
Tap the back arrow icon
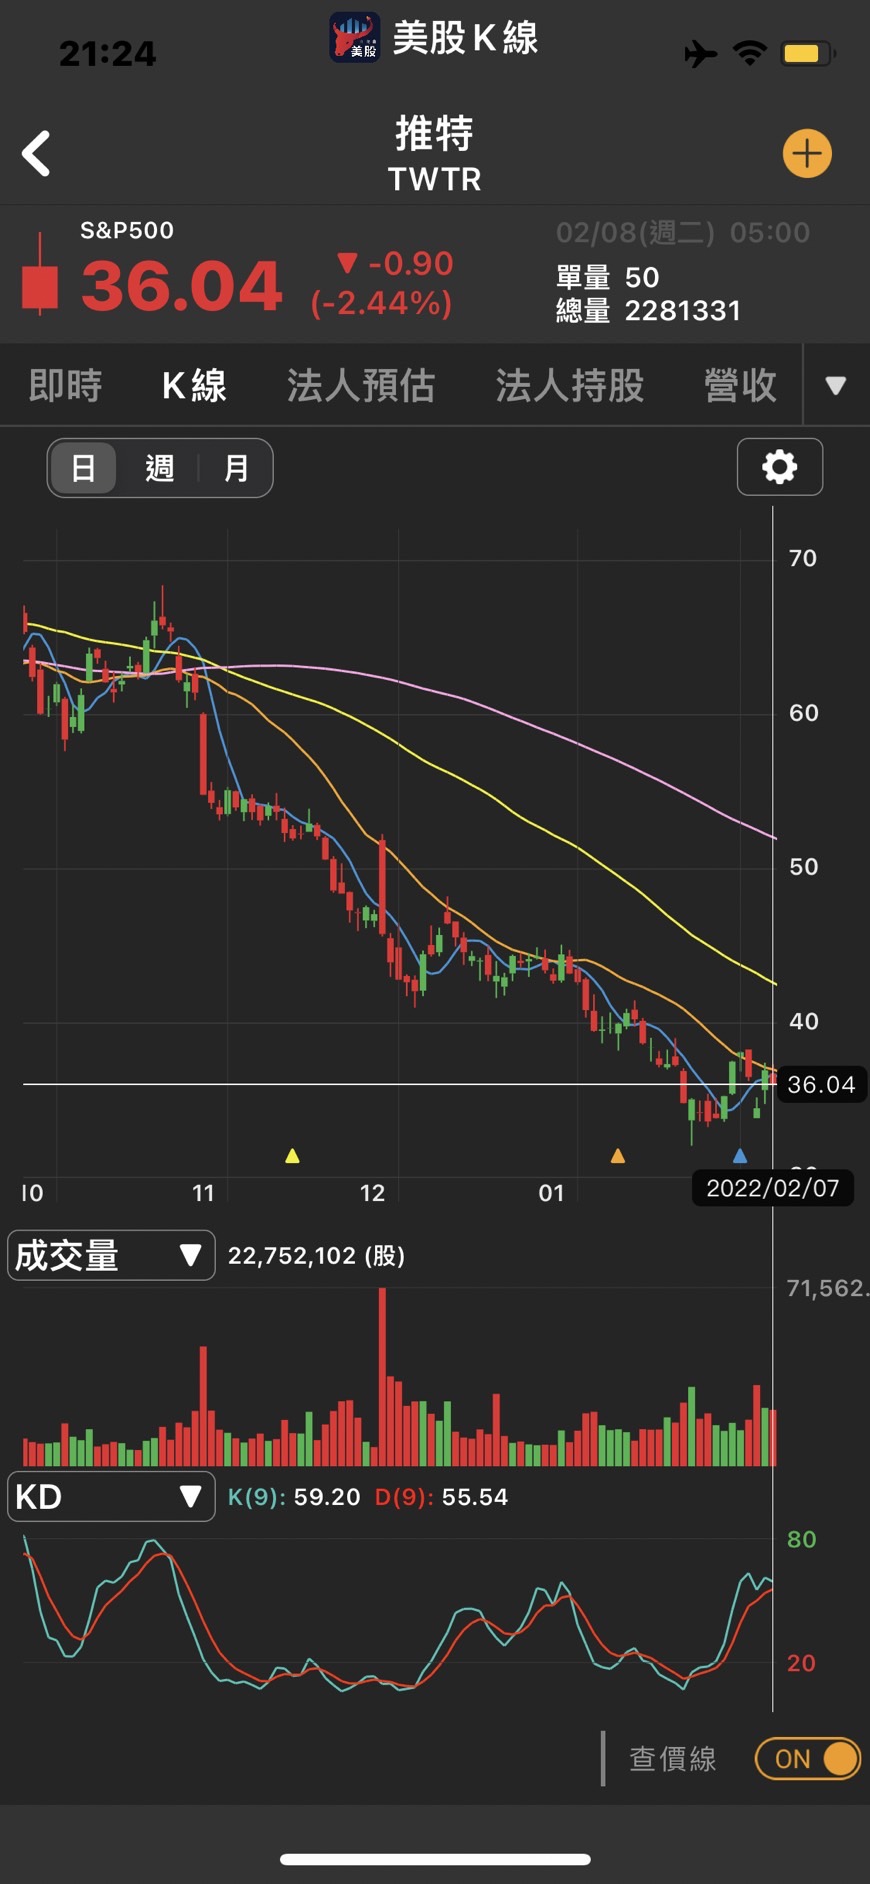(x=37, y=154)
